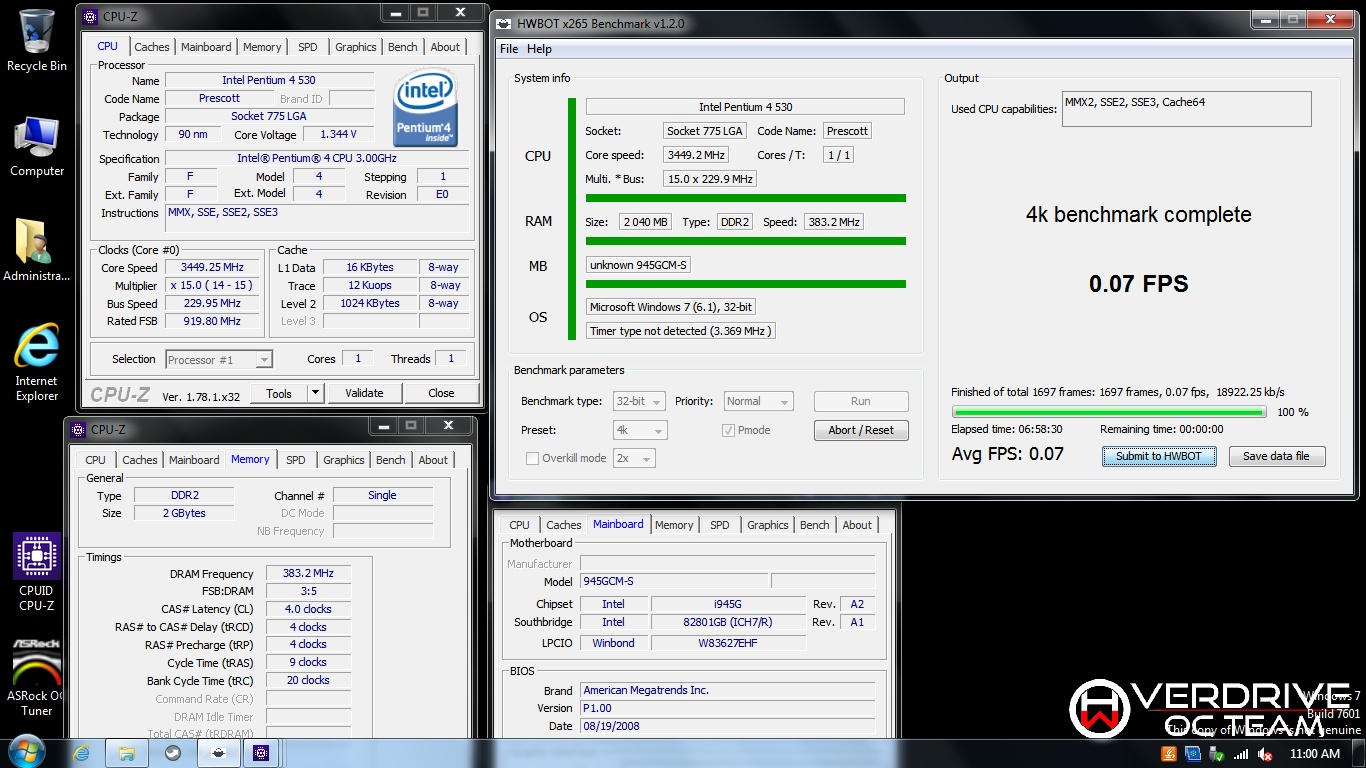Open the ASRock OC Tuner shortcut
This screenshot has width=1366, height=768.
coord(36,678)
